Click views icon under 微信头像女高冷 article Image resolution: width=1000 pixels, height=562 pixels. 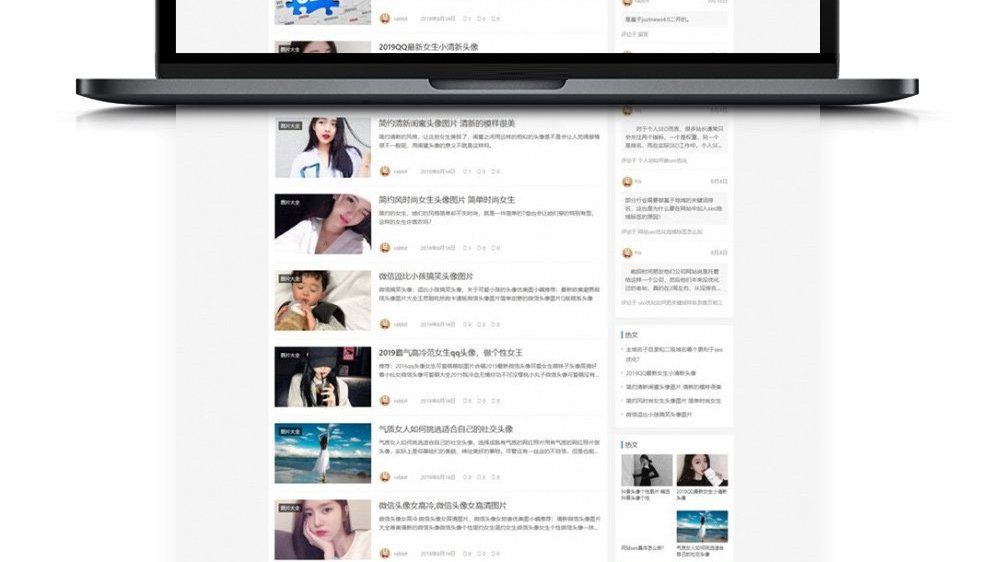tap(465, 554)
